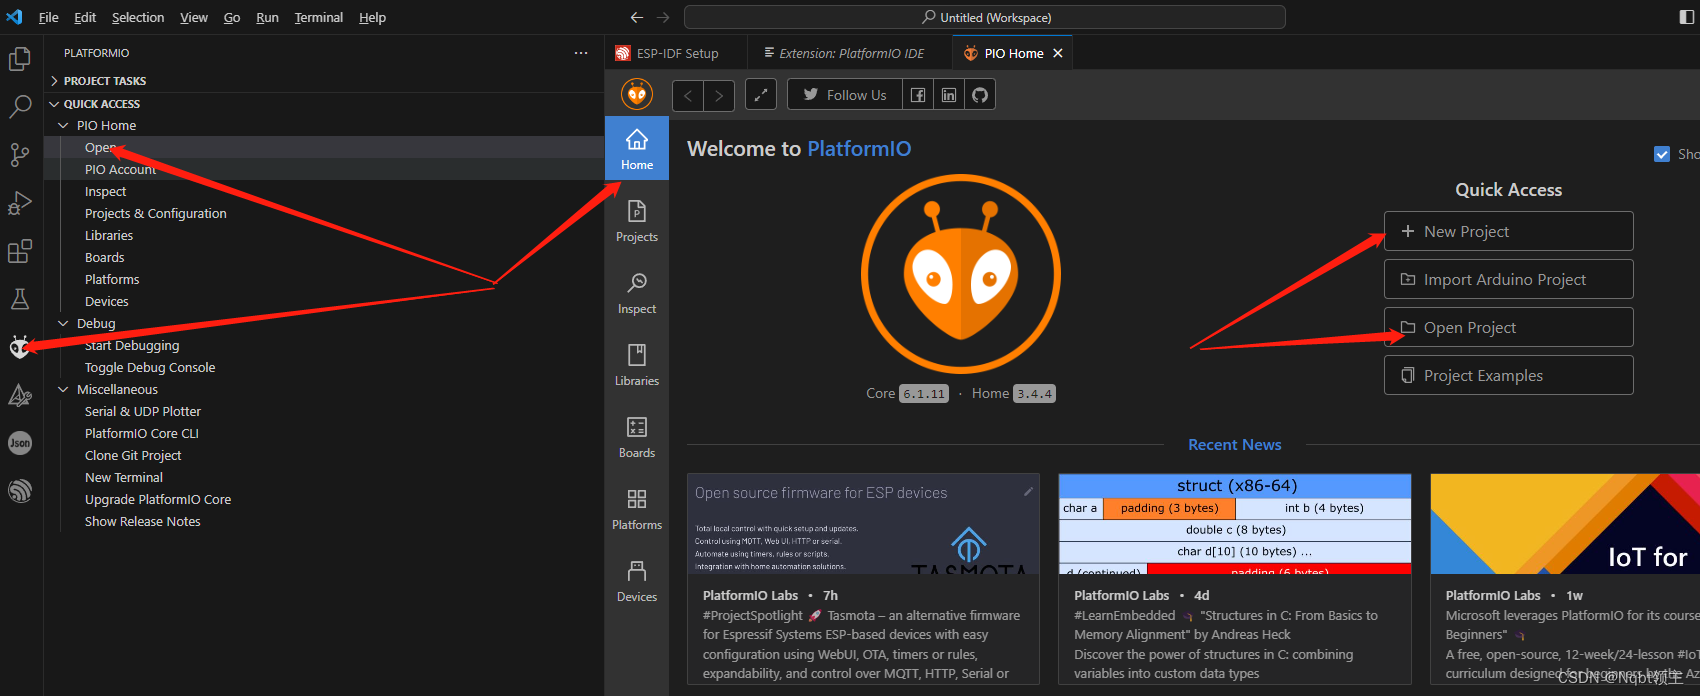Viewport: 1700px width, 696px height.
Task: Open the Testing flask view
Action: [20, 299]
